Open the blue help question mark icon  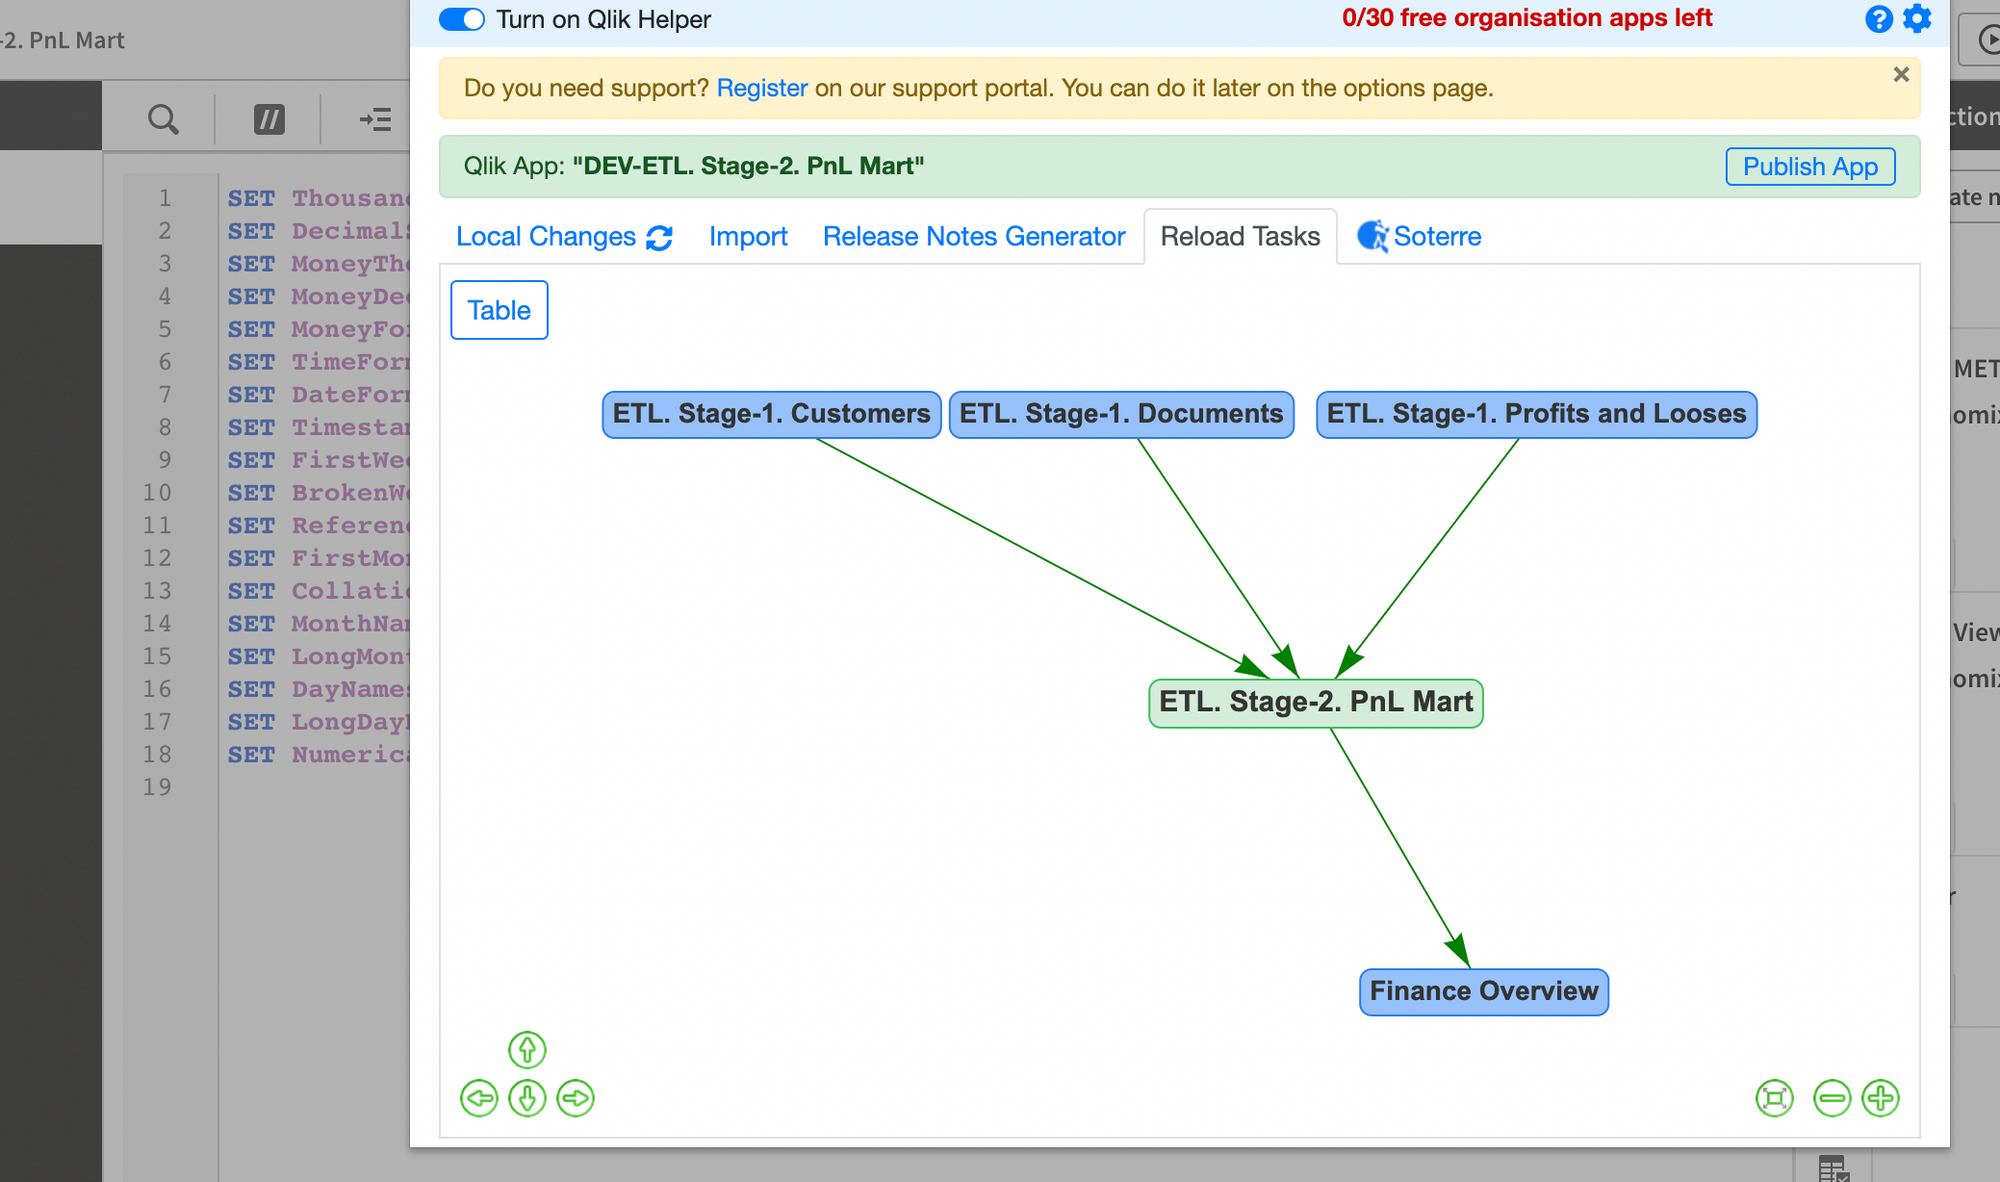1878,19
